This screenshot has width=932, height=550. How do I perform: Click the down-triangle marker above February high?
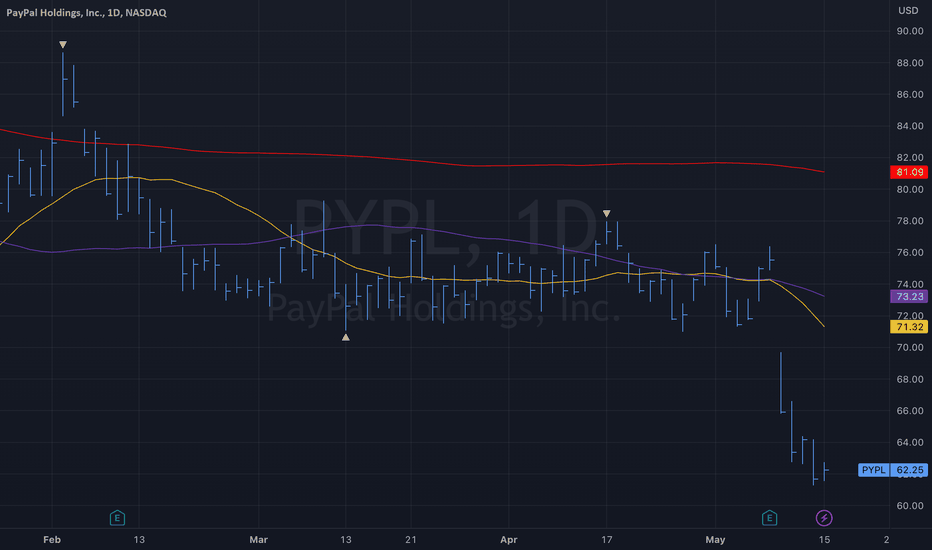click(63, 45)
